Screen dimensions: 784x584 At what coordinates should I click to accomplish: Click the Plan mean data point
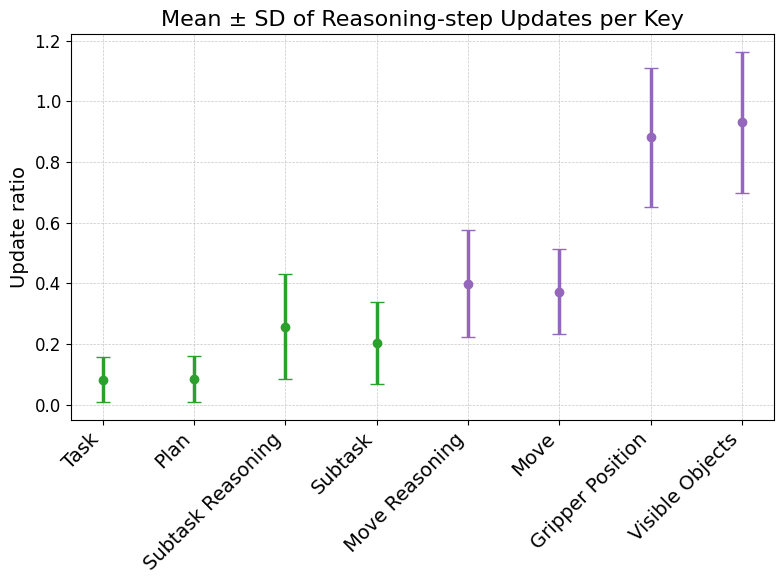[x=194, y=379]
